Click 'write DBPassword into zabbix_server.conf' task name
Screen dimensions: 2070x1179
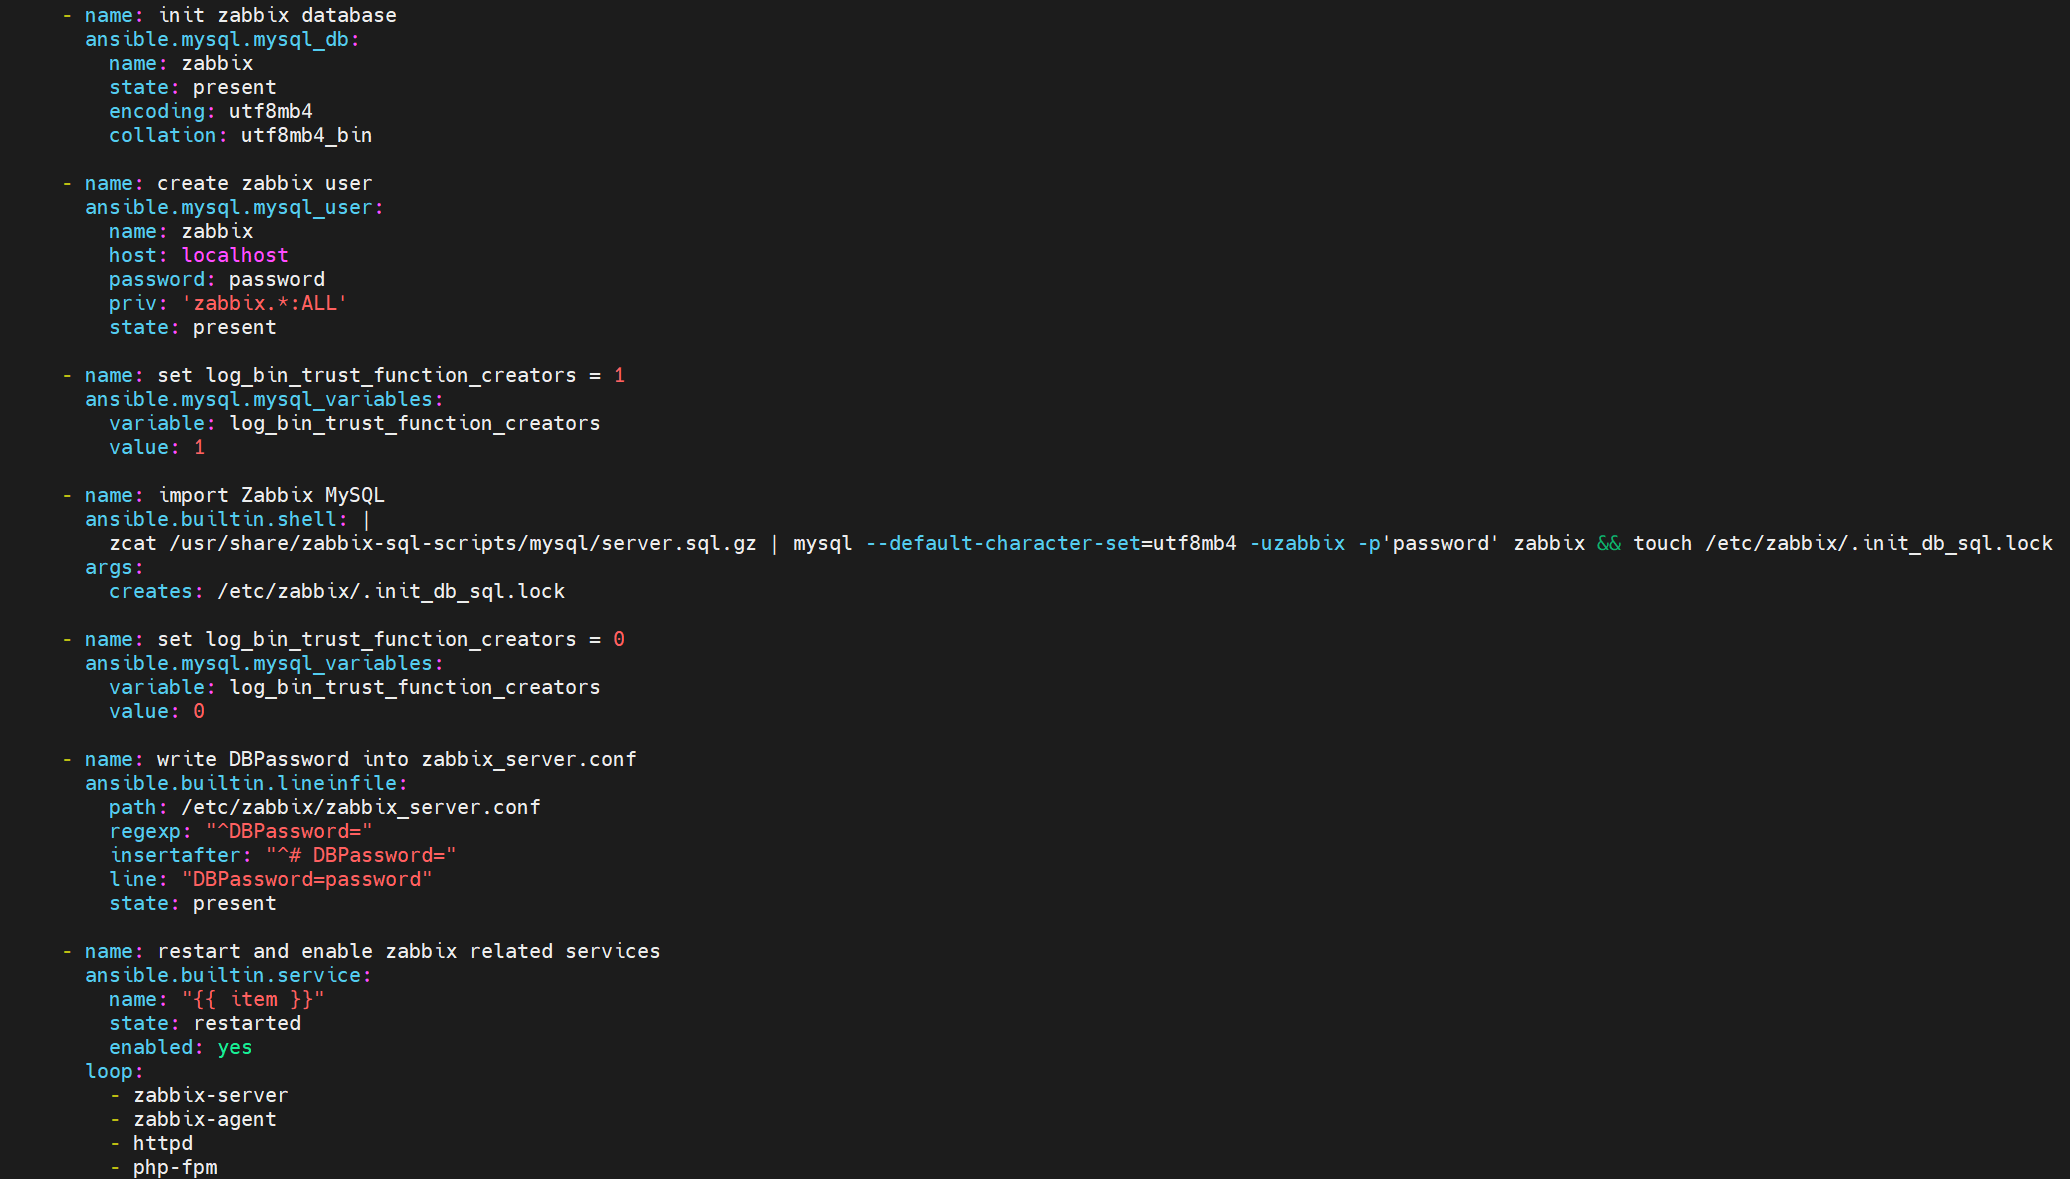397,759
